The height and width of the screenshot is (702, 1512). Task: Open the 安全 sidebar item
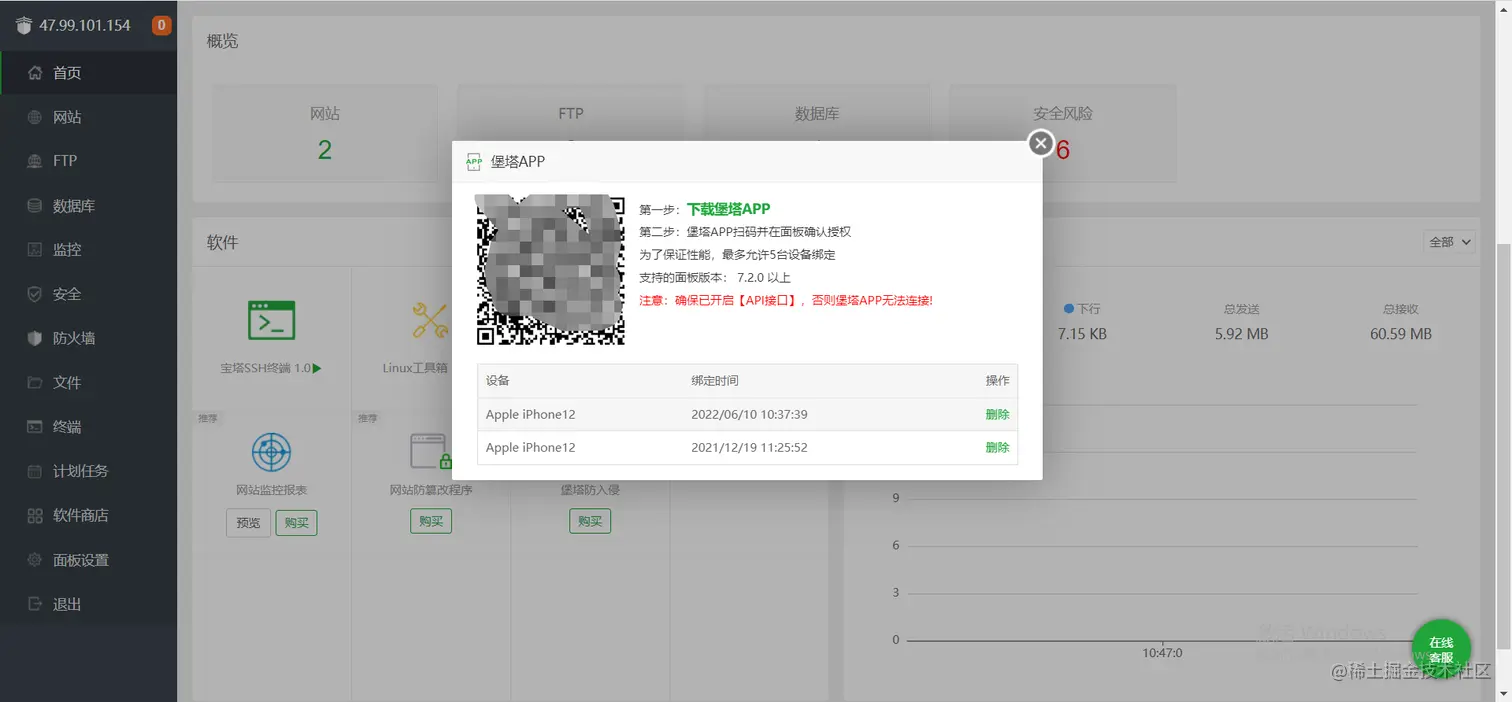pos(88,294)
